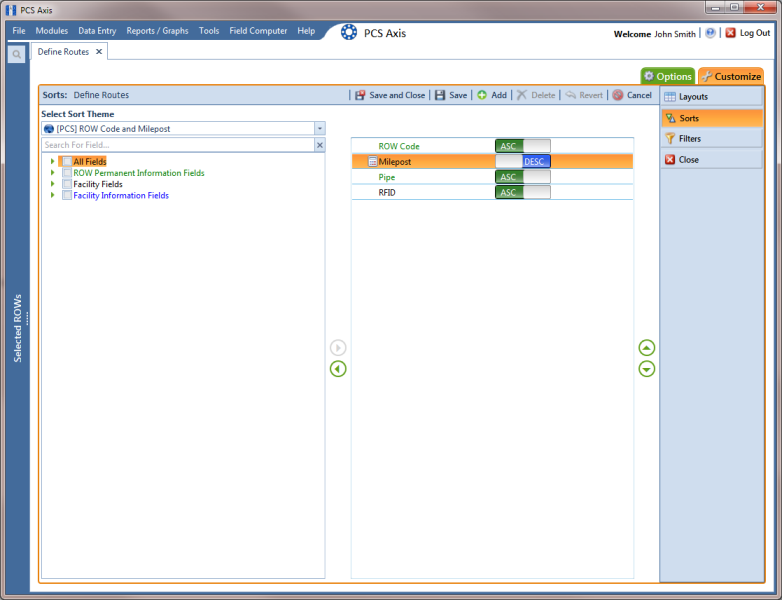Clear the Search For Field box
This screenshot has width=782, height=600.
click(x=320, y=145)
